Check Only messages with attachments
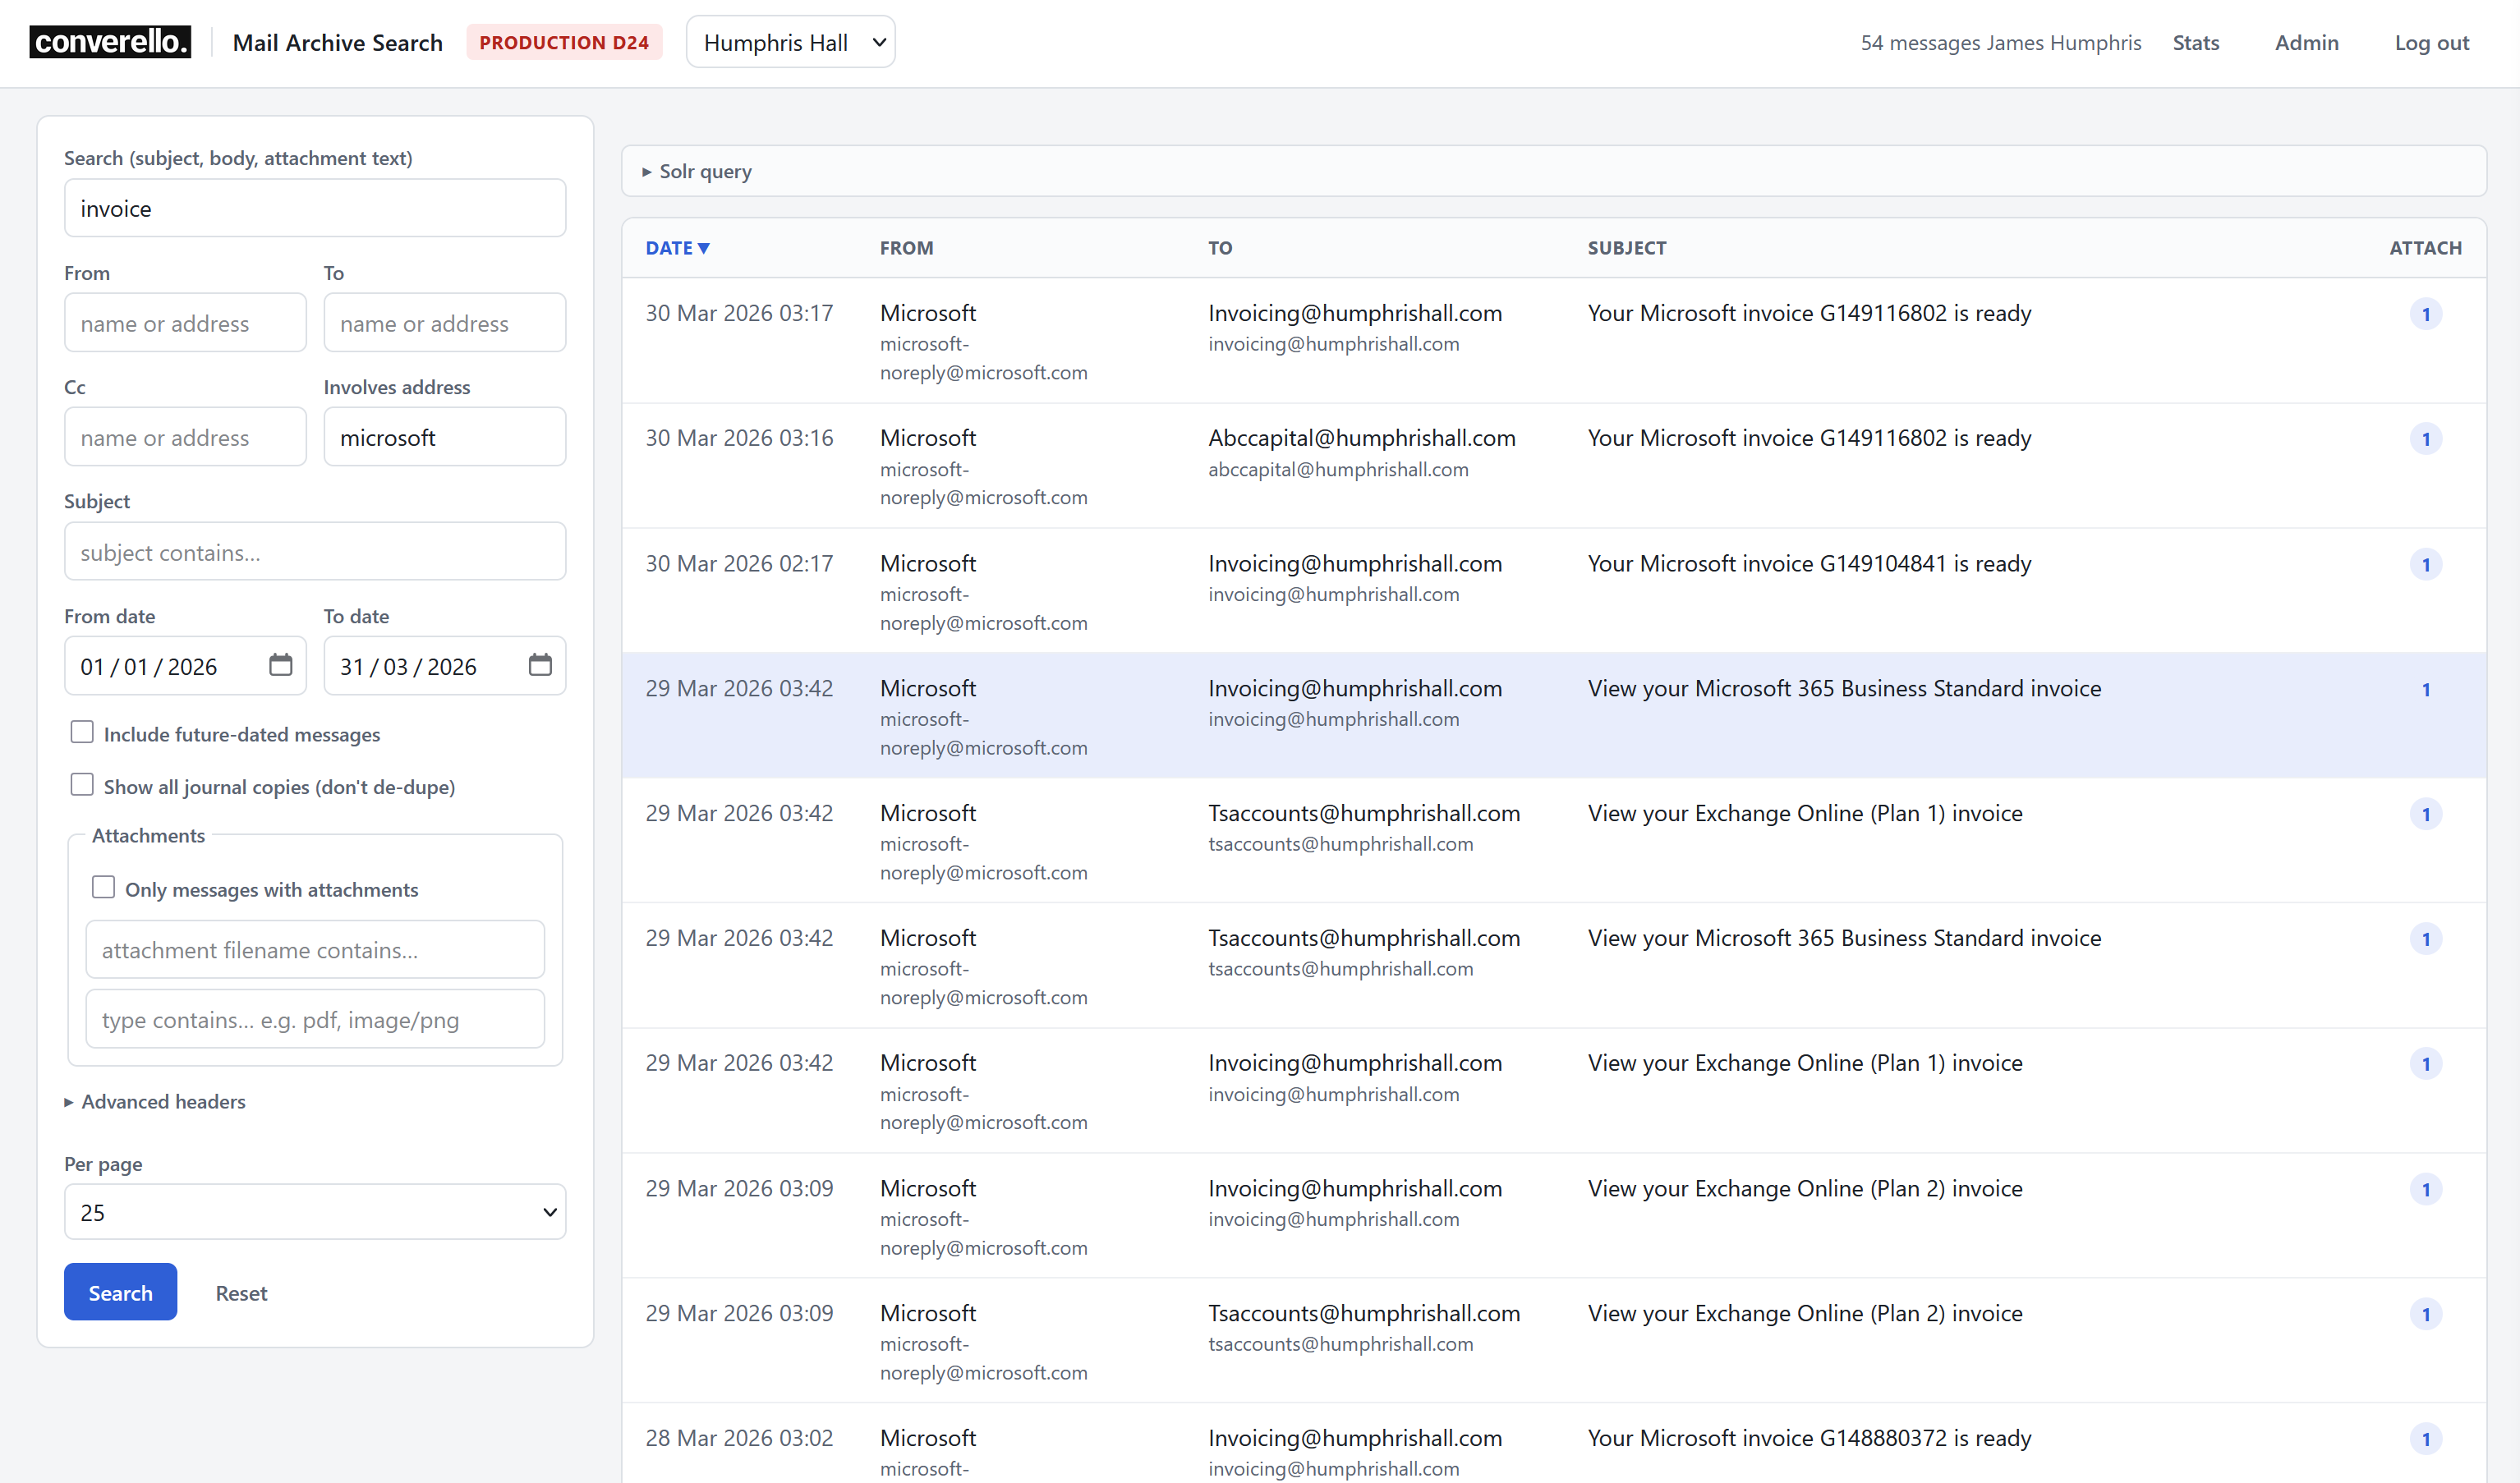This screenshot has height=1483, width=2520. (103, 888)
